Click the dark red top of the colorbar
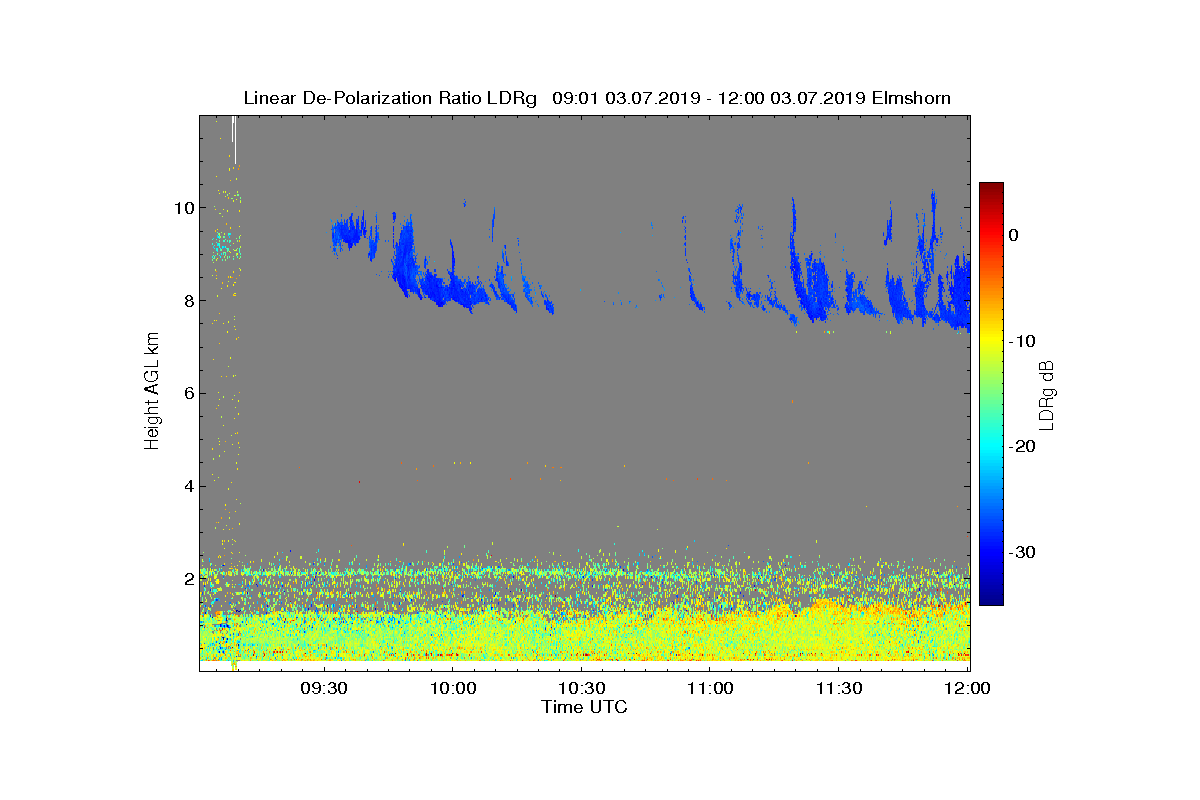 (991, 189)
